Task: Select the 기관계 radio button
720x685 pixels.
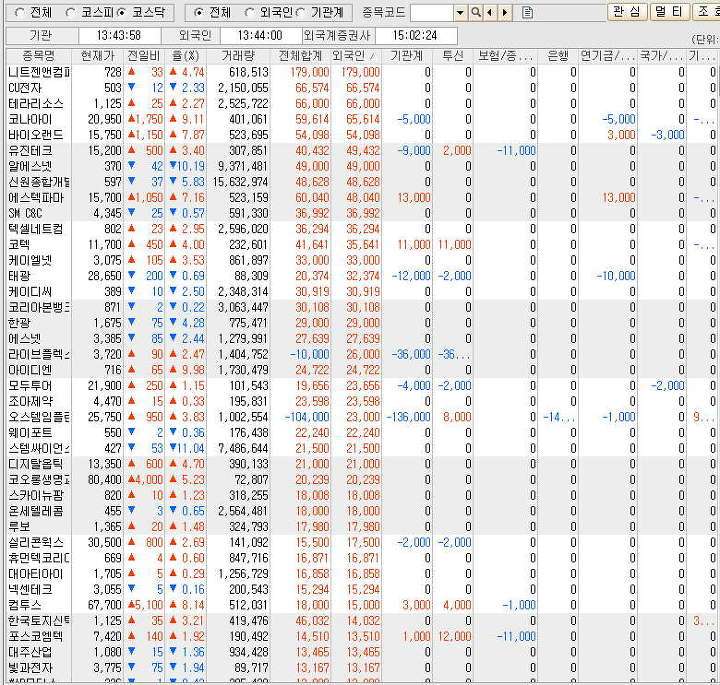Action: tap(300, 13)
